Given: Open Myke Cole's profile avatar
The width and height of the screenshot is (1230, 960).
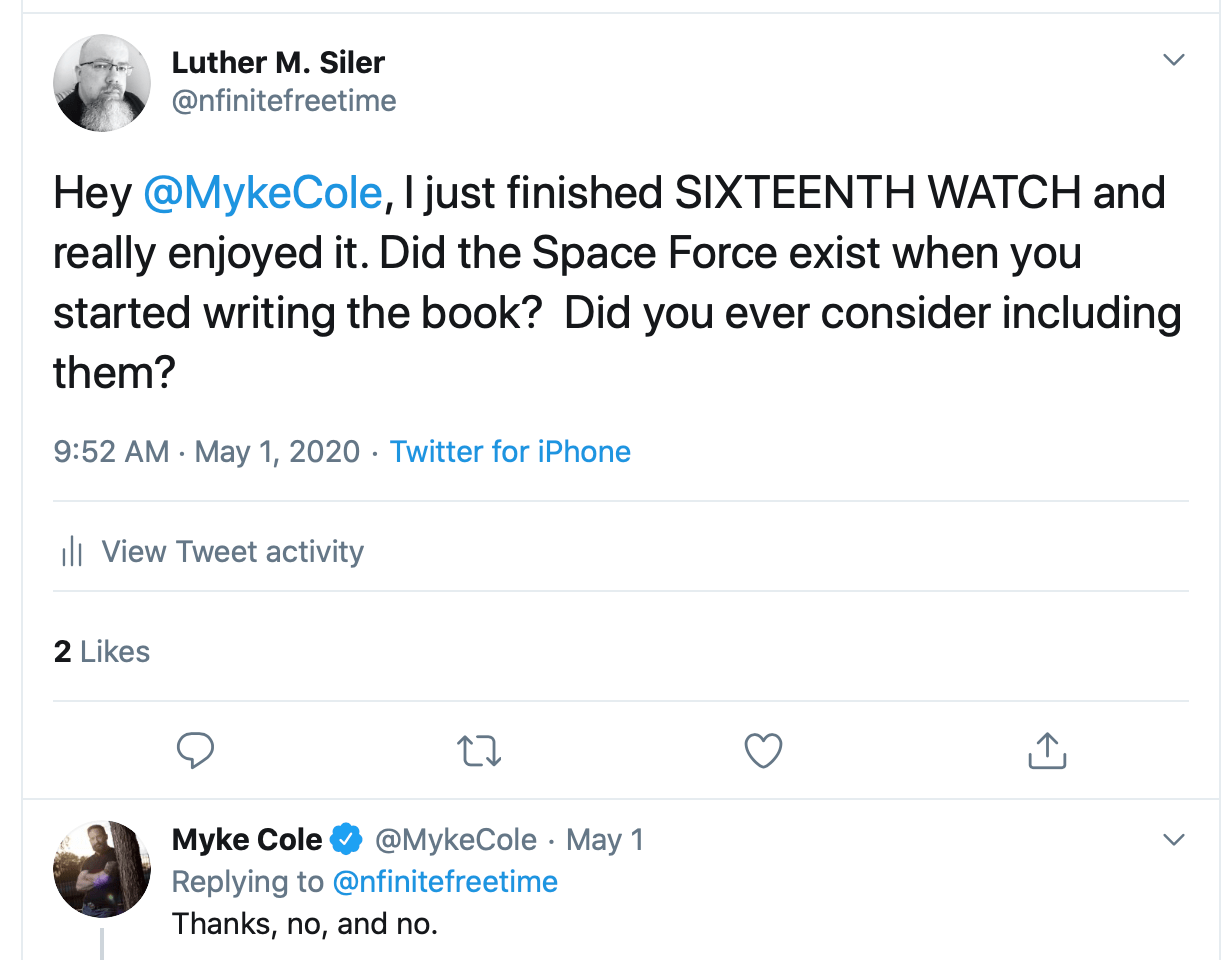Looking at the screenshot, I should pos(101,869).
